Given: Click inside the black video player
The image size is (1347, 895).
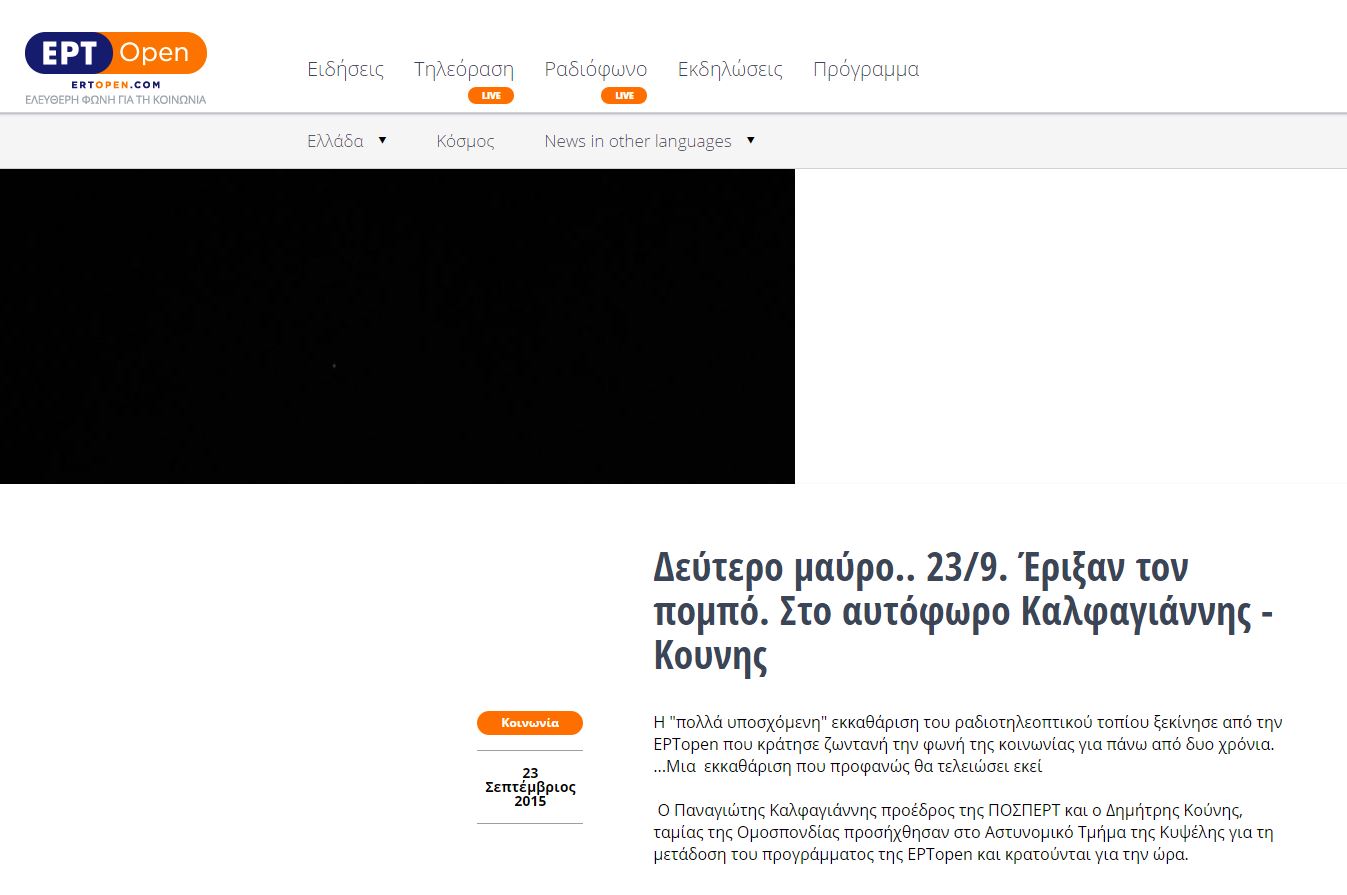Looking at the screenshot, I should [397, 326].
